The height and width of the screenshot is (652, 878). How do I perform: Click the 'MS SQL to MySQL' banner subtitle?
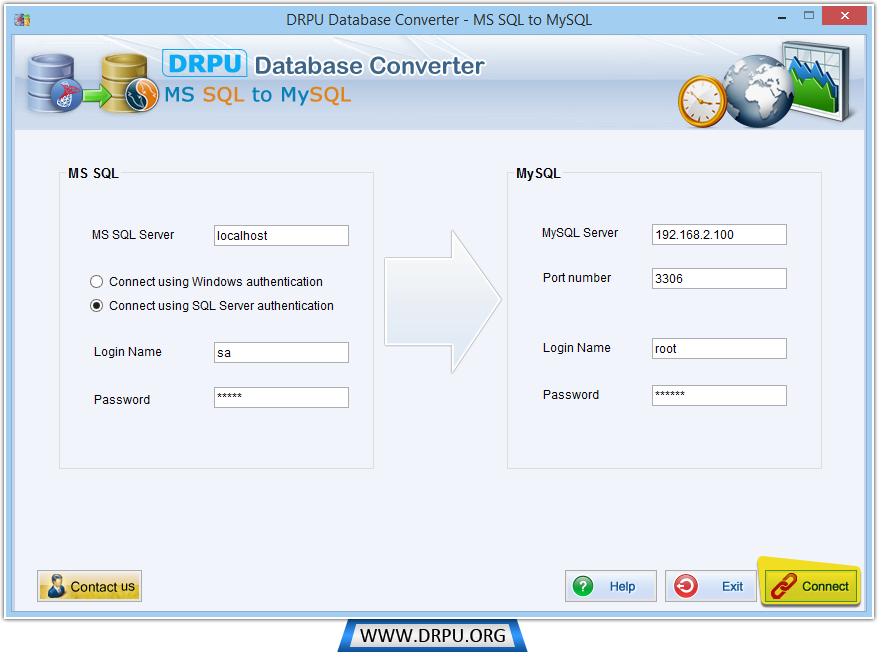point(258,95)
